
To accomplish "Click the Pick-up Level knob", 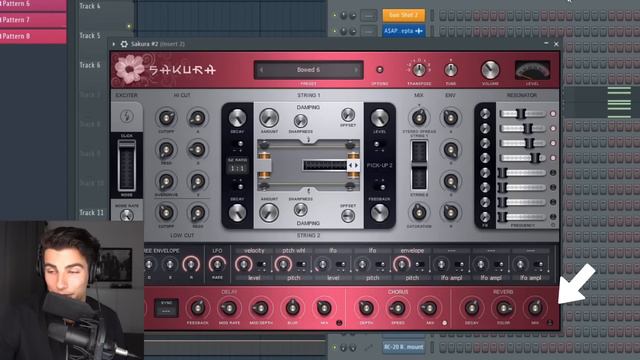I will 379,118.
